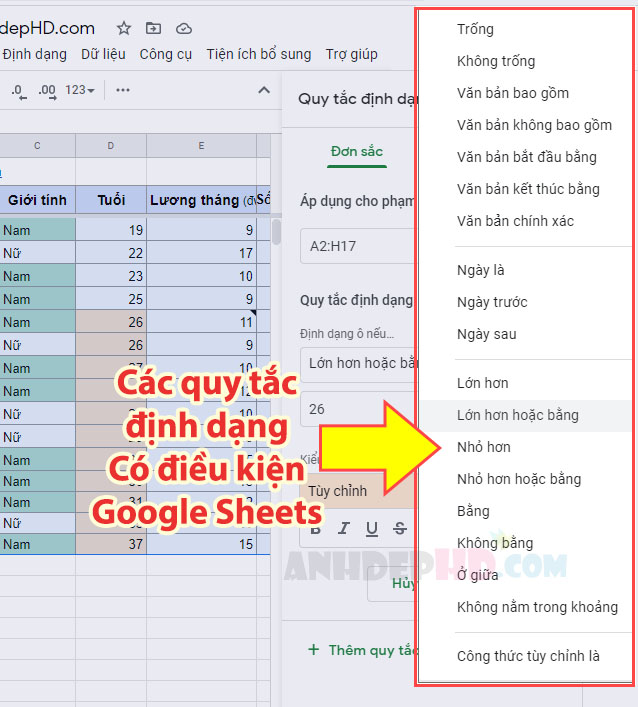The image size is (638, 707).
Task: Grab the spreadsheet vertical scrollbar
Action: (x=276, y=231)
